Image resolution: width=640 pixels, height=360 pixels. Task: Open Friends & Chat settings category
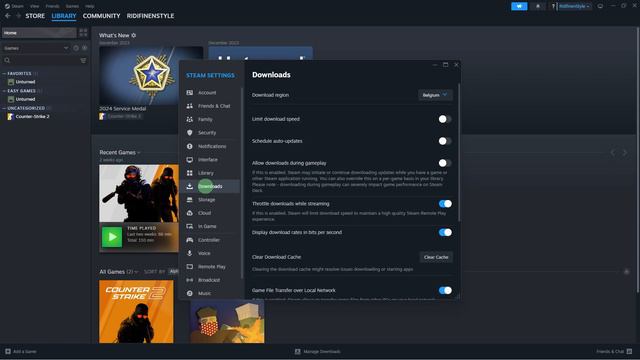tap(210, 106)
